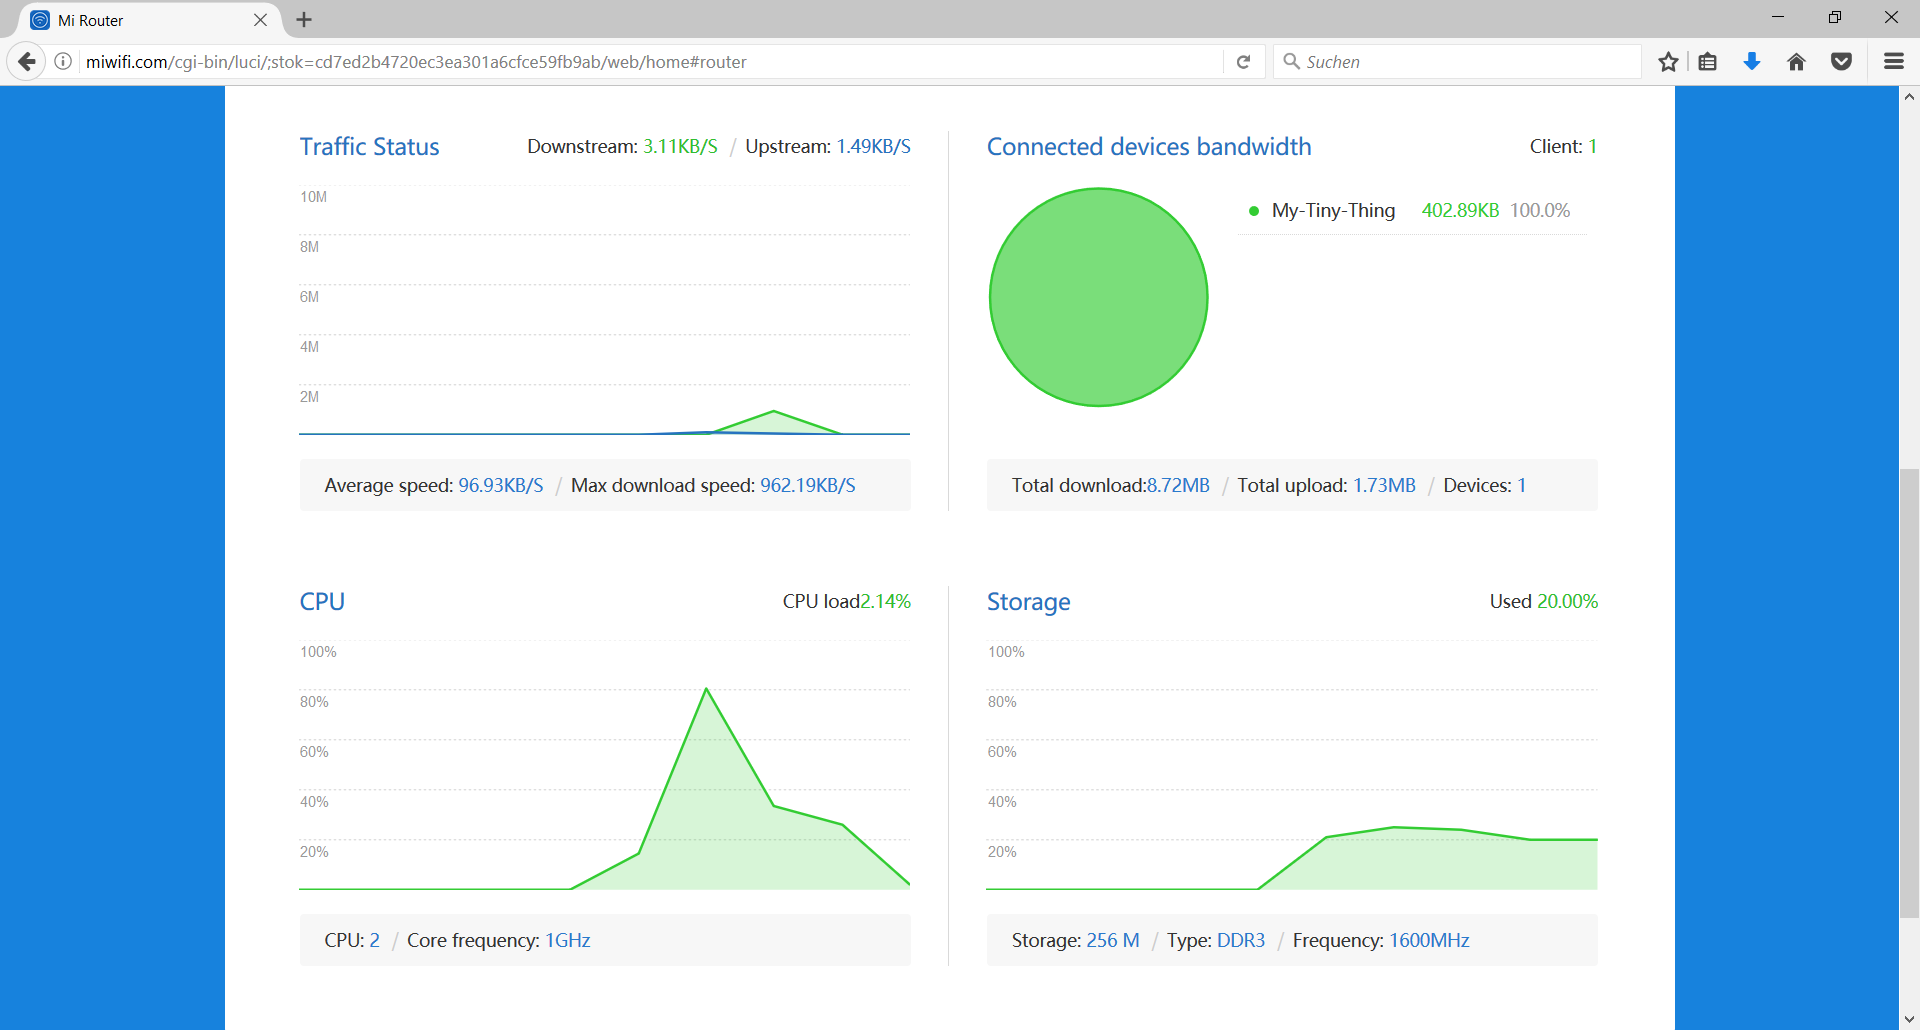Screen dimensions: 1920x1030
Task: Click Connected devices bandwidth heading
Action: click(x=1149, y=147)
